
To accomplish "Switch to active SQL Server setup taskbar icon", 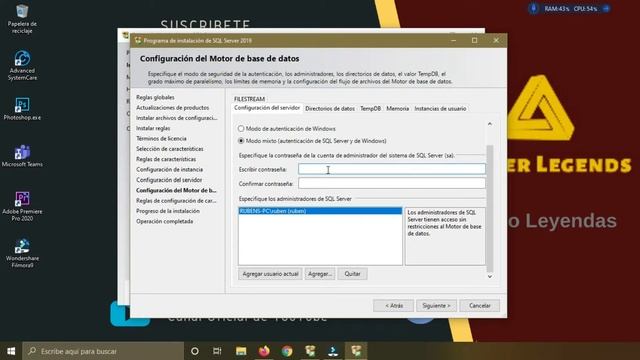I will click(356, 351).
